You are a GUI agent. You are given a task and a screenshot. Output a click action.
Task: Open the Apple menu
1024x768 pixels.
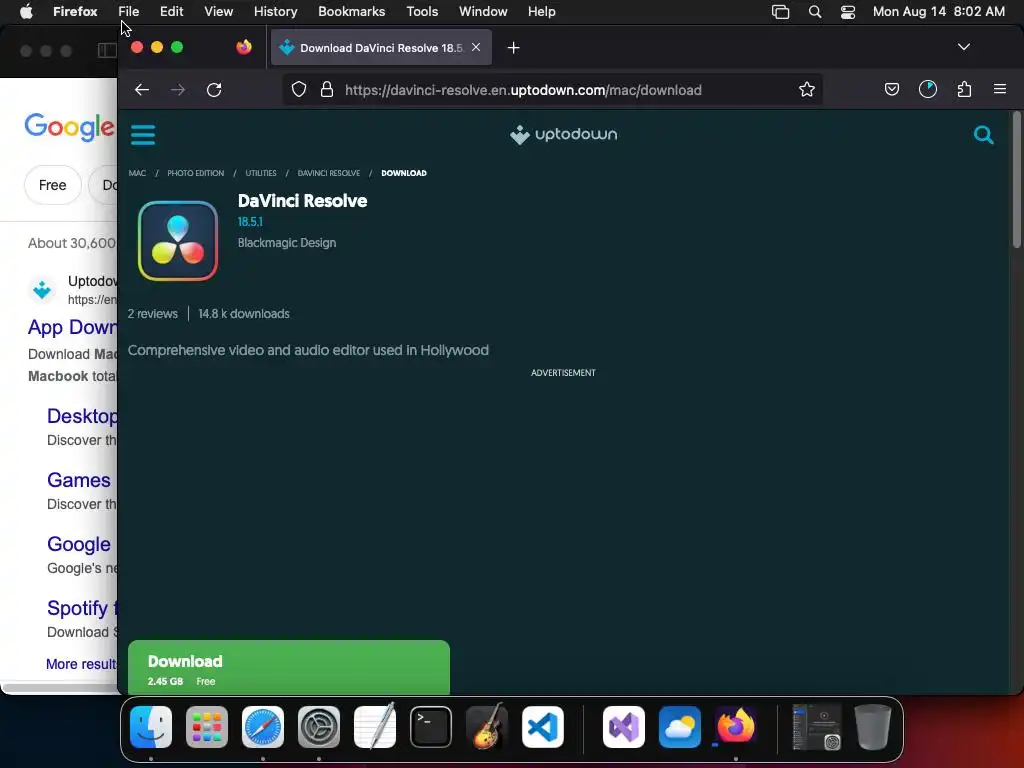(x=26, y=11)
